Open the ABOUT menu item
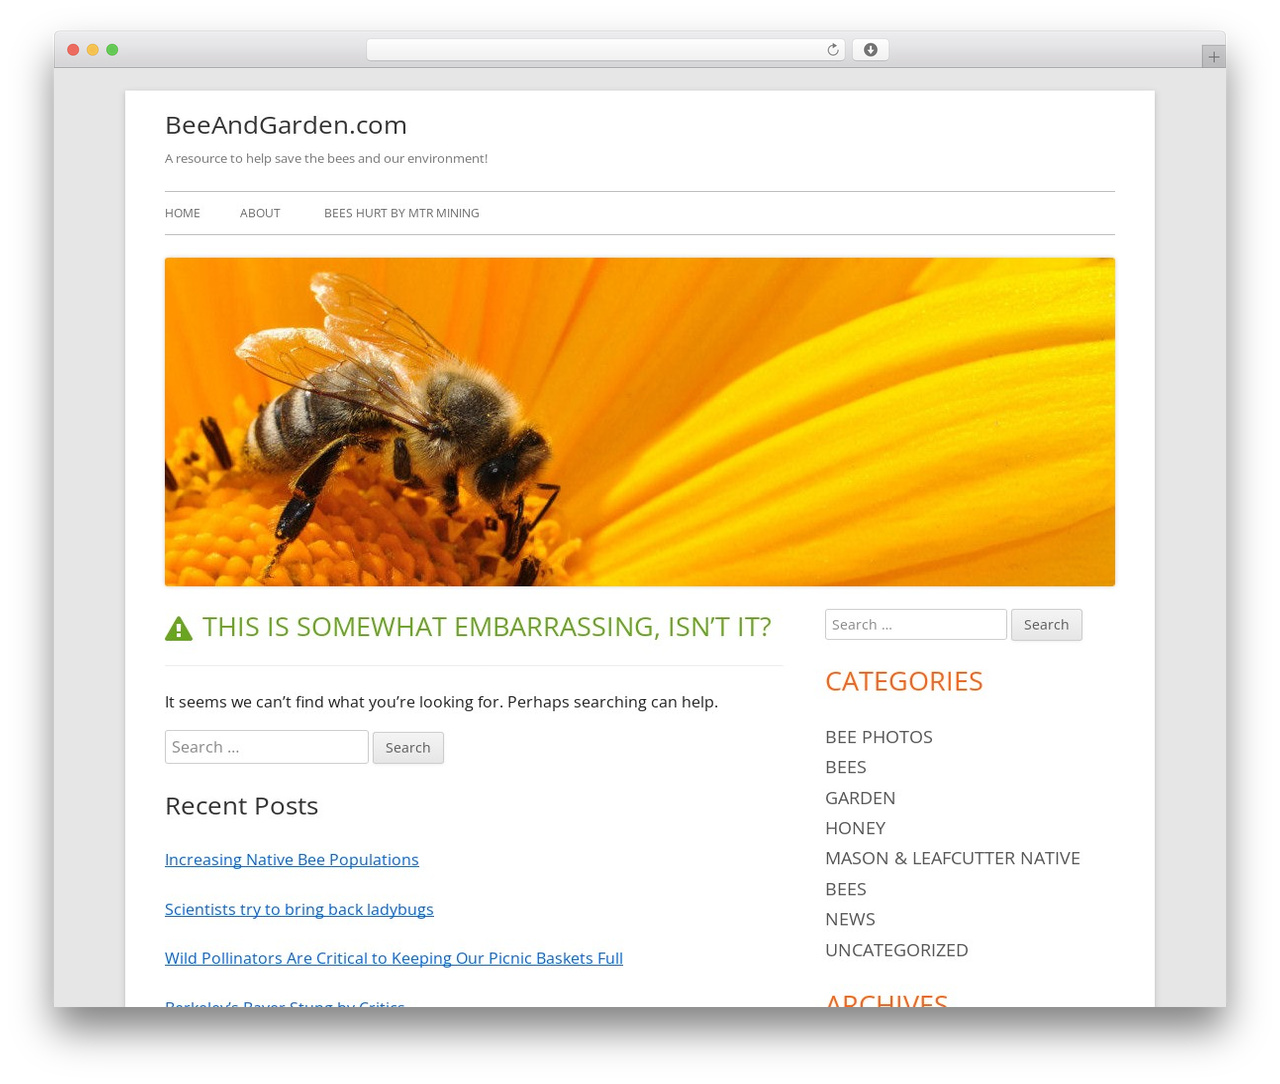The image size is (1280, 1084). (260, 213)
